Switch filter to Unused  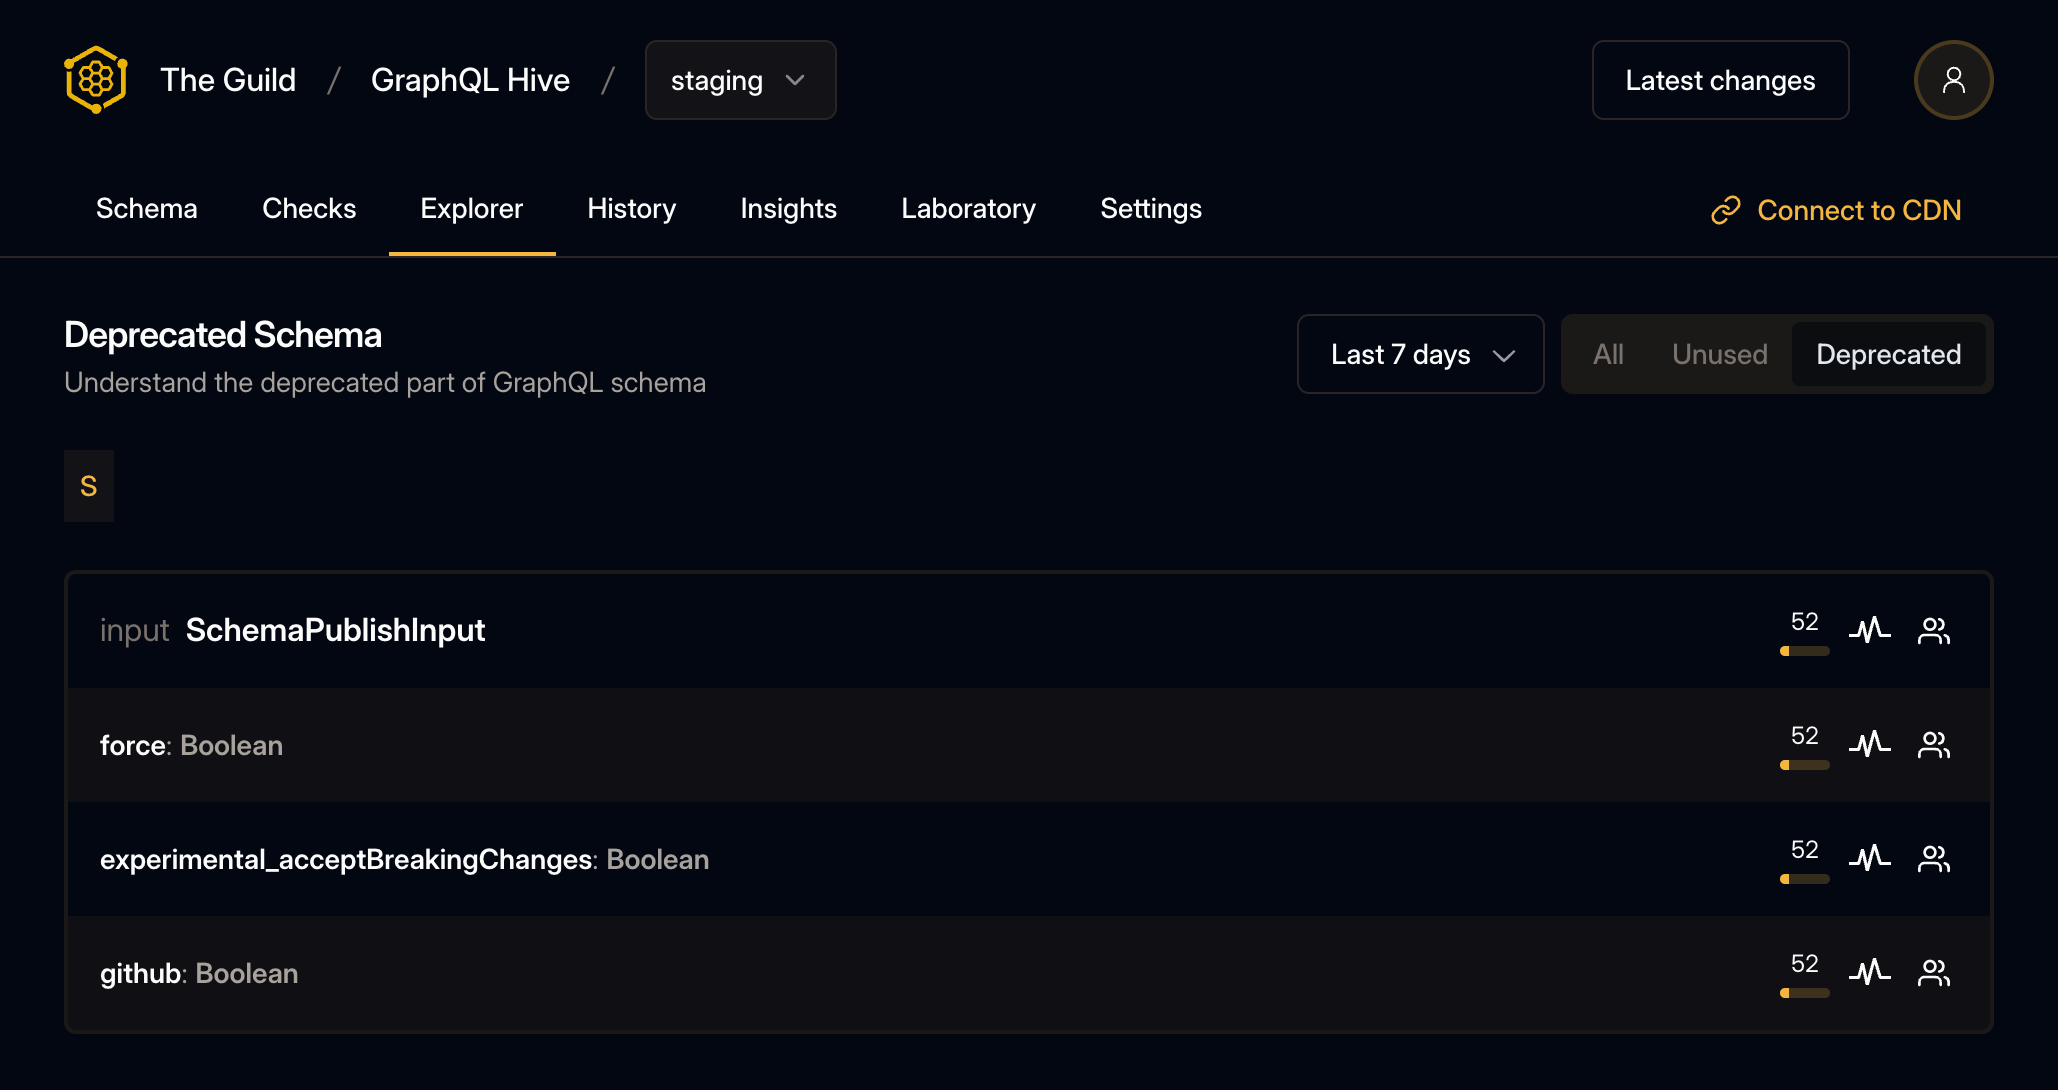click(x=1719, y=354)
